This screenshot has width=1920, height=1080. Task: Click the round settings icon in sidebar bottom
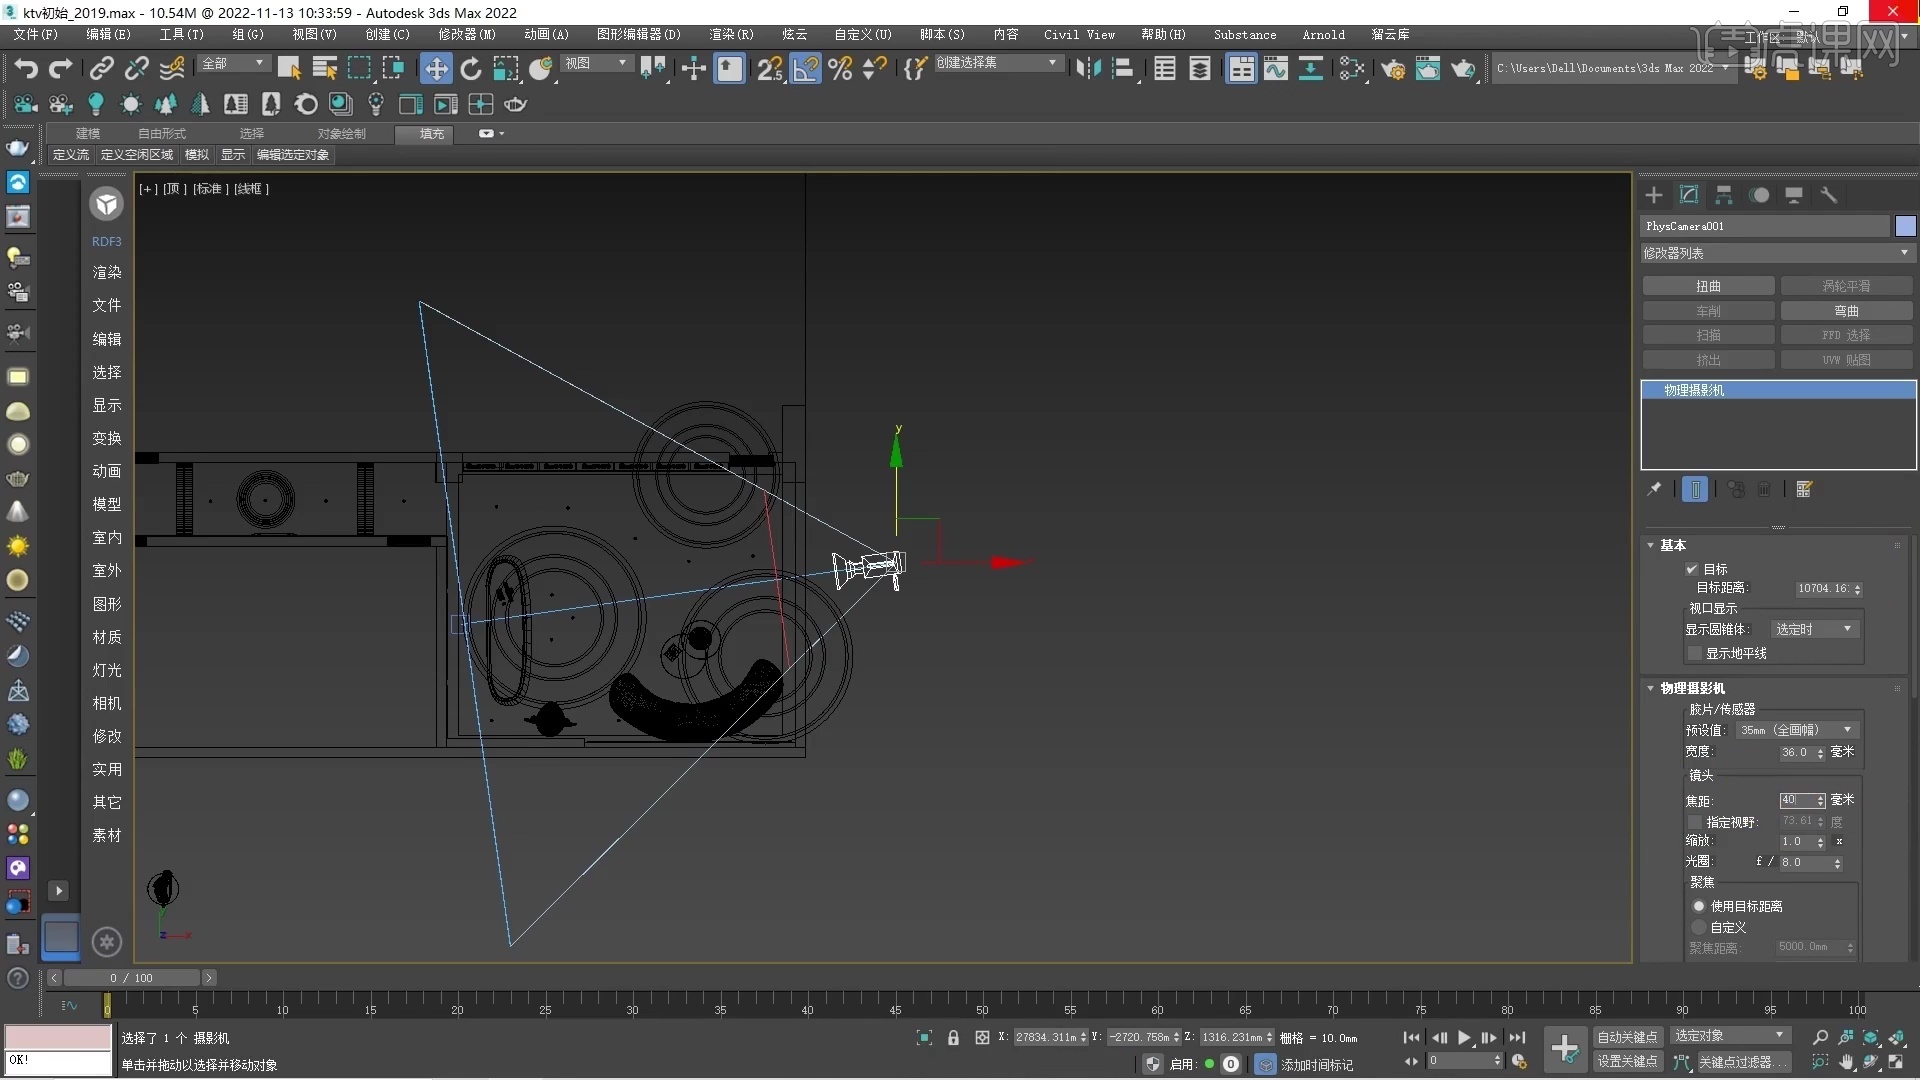107,942
